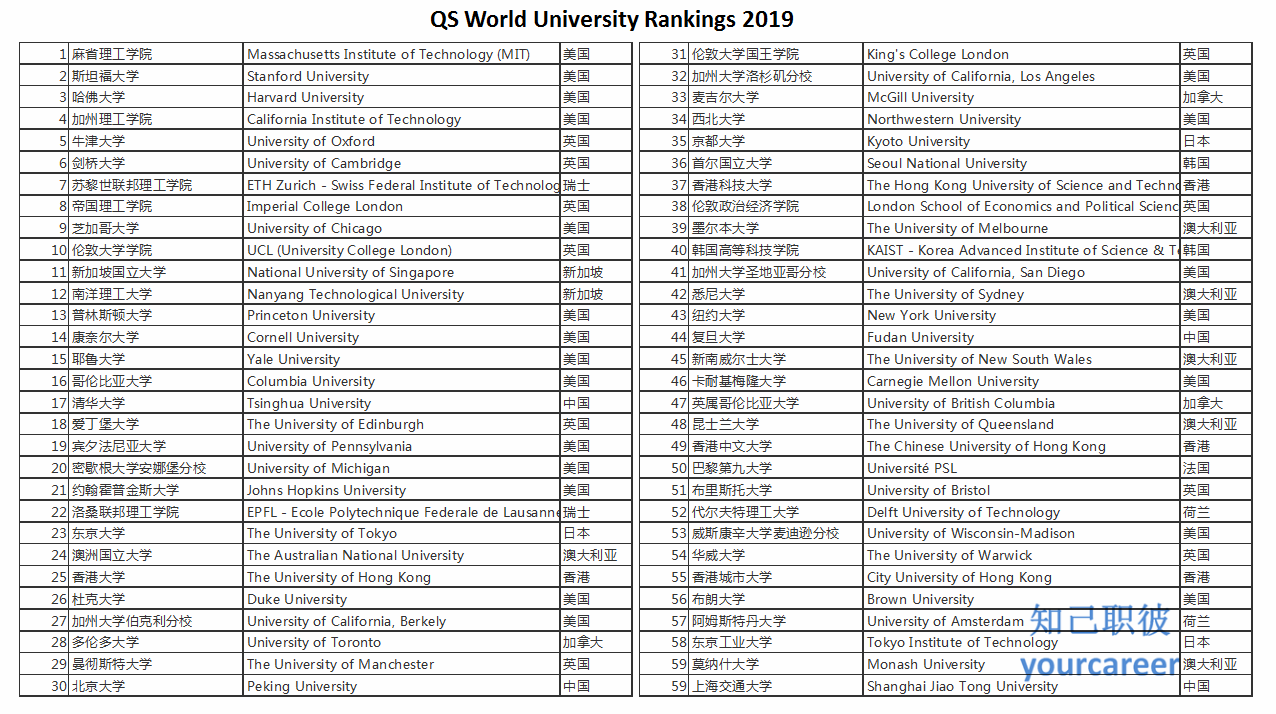Select the "National University of Singapore" cell
1276x714 pixels.
tap(402, 272)
